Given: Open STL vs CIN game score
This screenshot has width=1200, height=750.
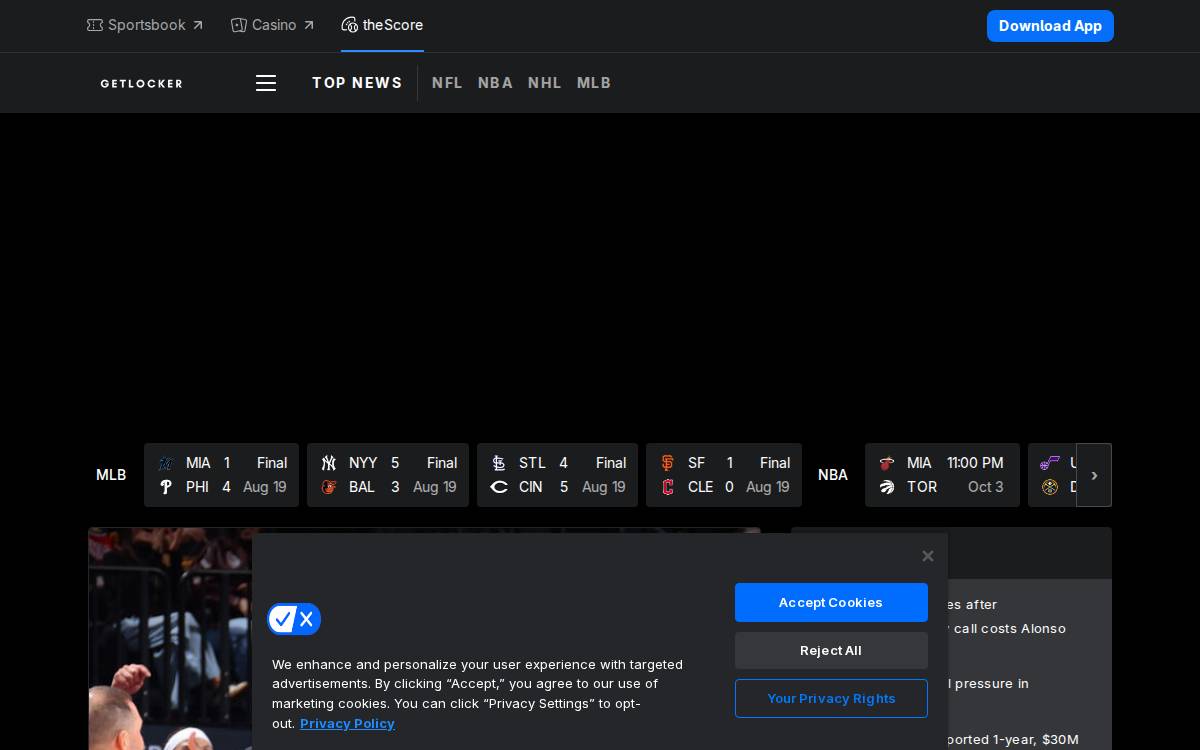Looking at the screenshot, I should 557,475.
